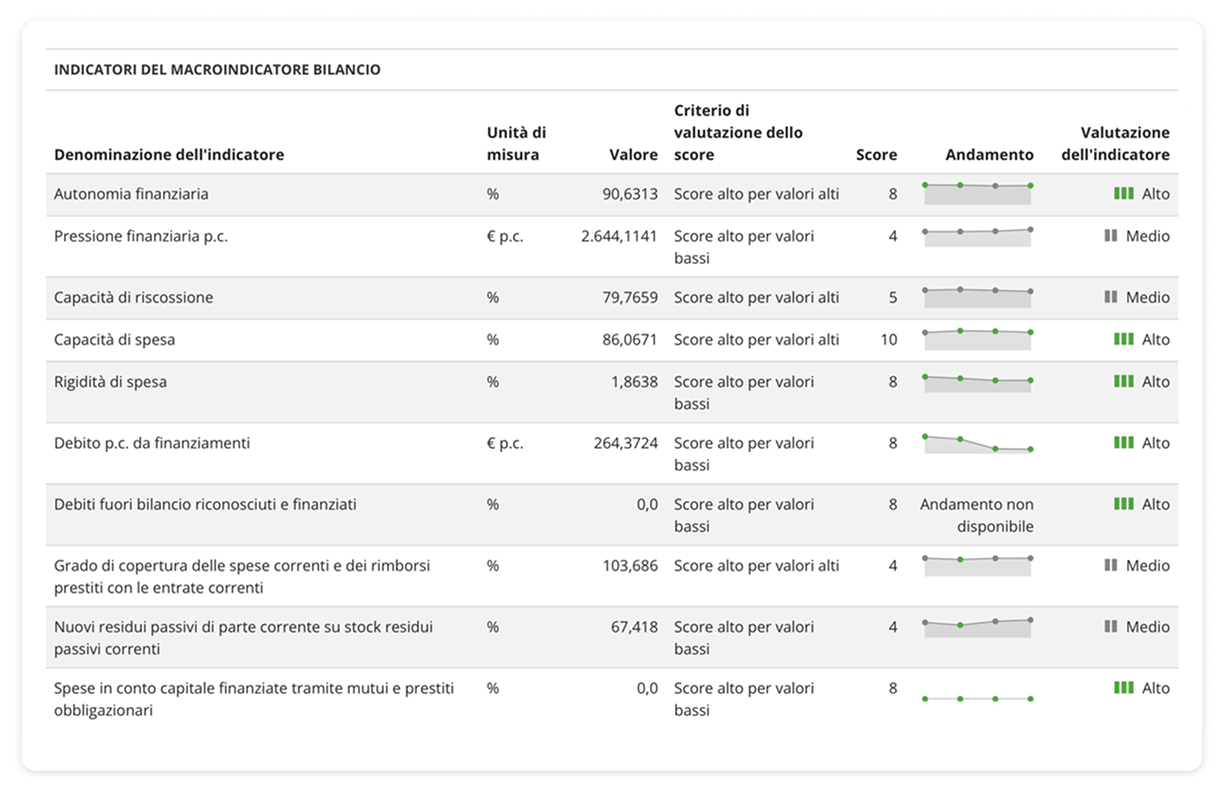
Task: Click the Alto icon for Debito p.c. da finanziamenti
Action: [x=1123, y=442]
